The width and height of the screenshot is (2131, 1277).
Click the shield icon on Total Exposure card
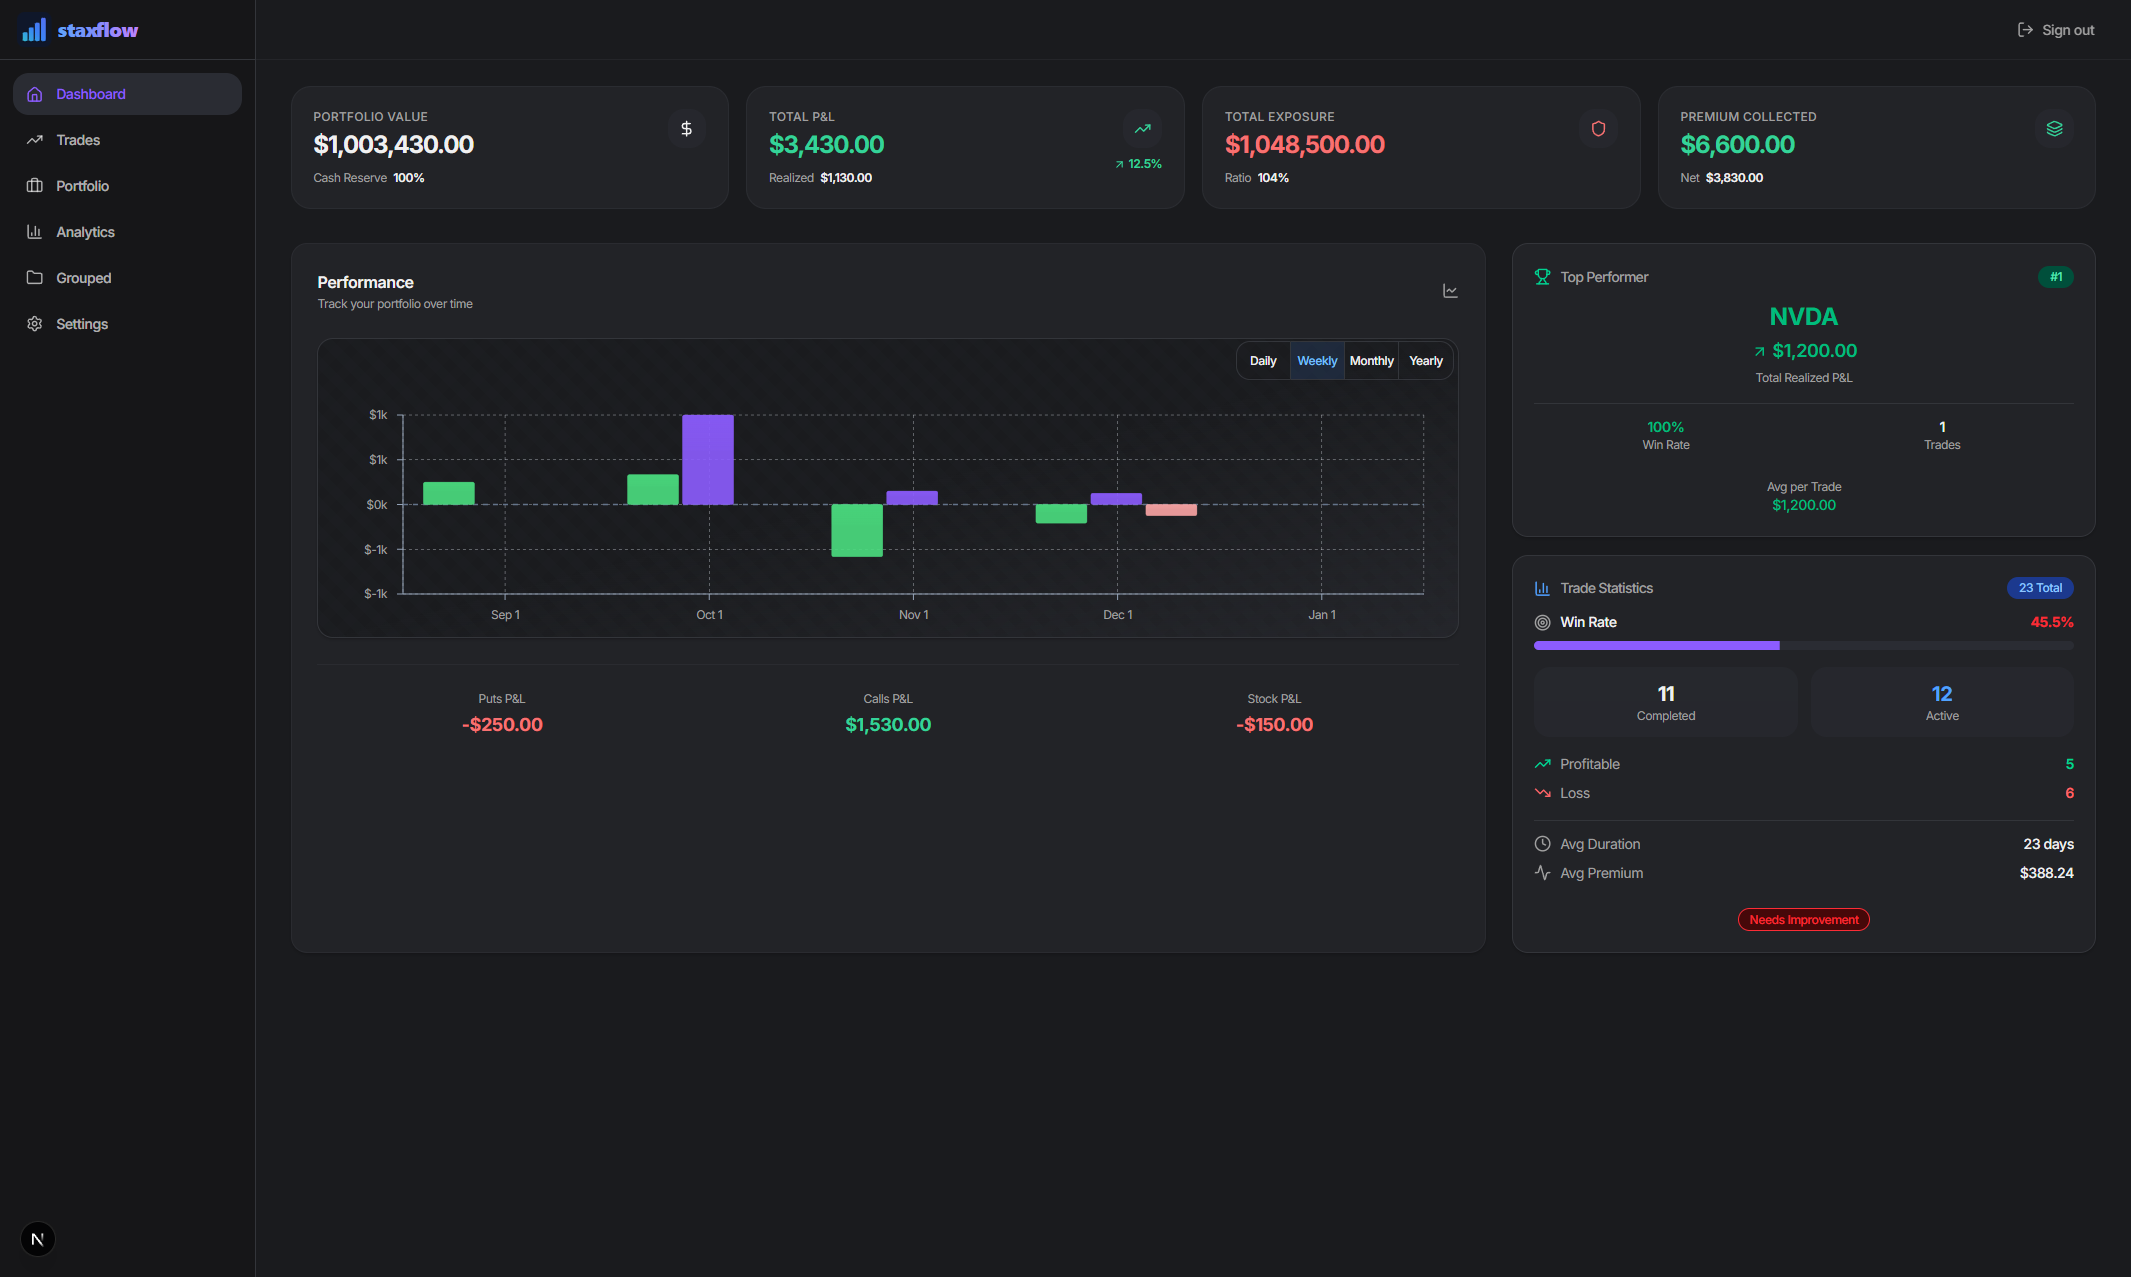(x=1598, y=128)
